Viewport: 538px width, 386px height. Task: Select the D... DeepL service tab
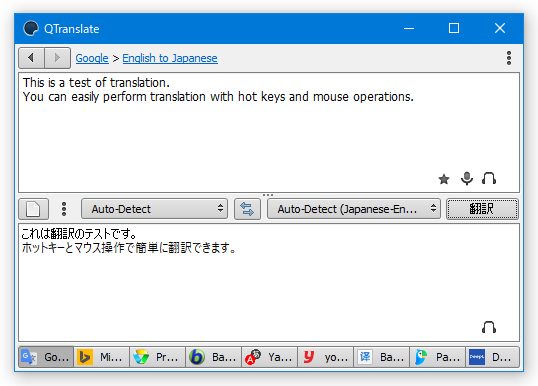[x=492, y=357]
